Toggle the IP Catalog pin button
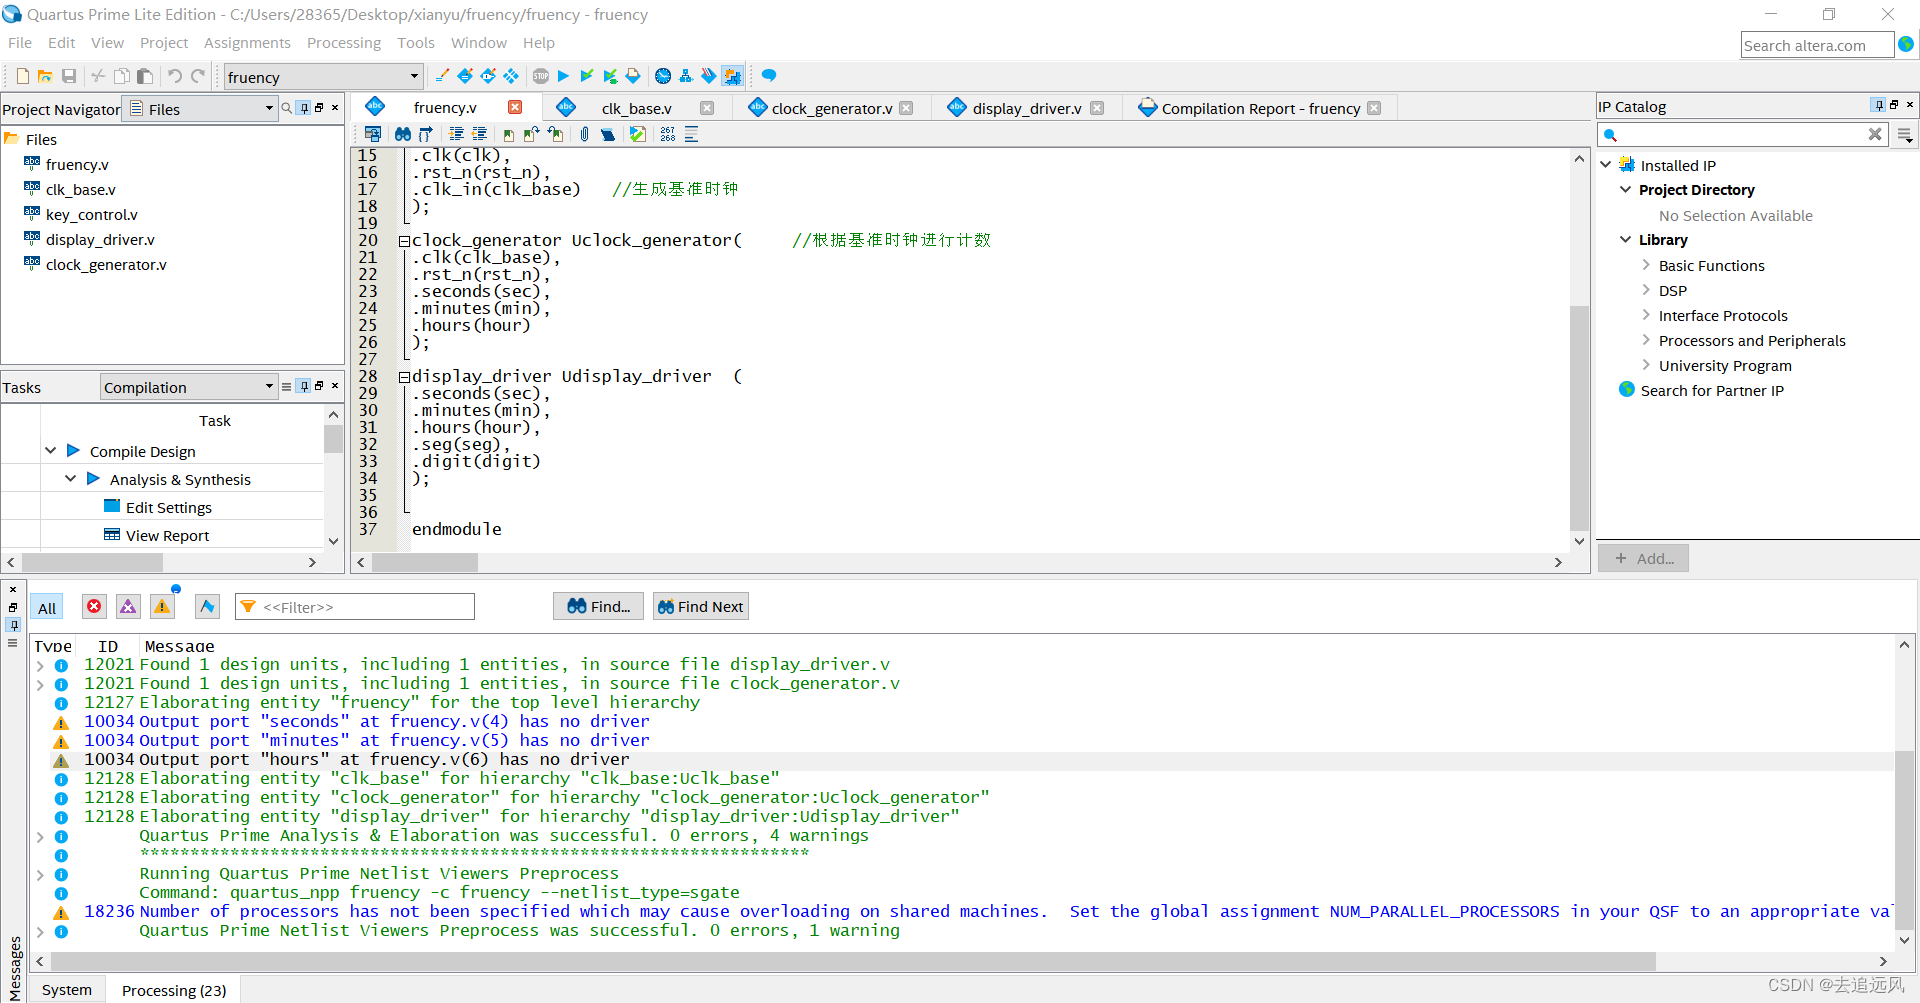This screenshot has width=1920, height=1003. click(x=1879, y=105)
